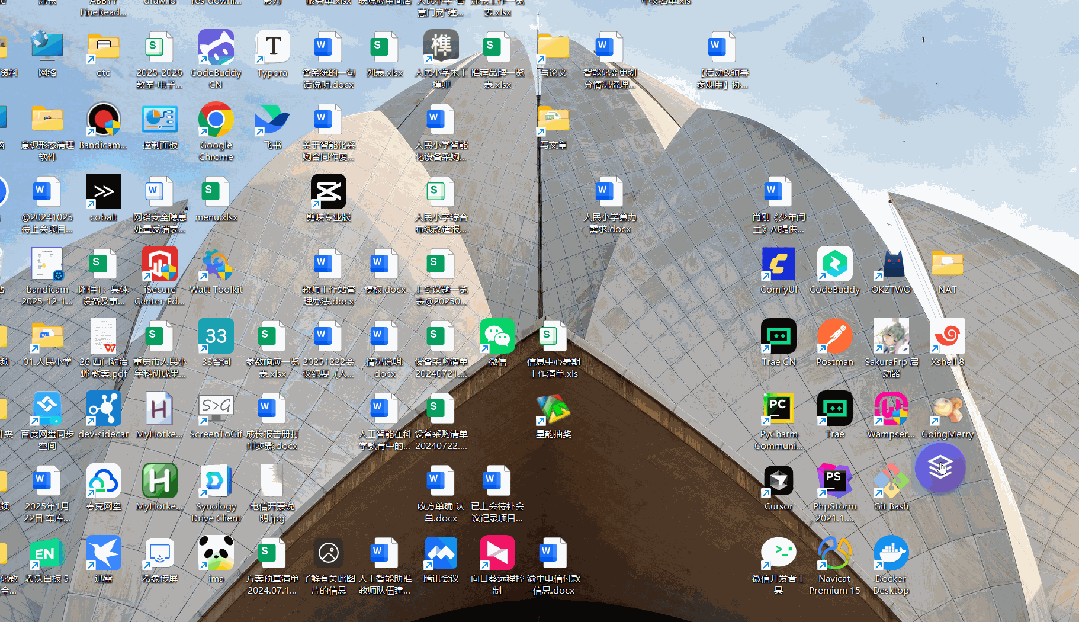Image resolution: width=1079 pixels, height=622 pixels.
Task: Open the 夸克网盘 cloud drive shortcut
Action: [x=103, y=482]
